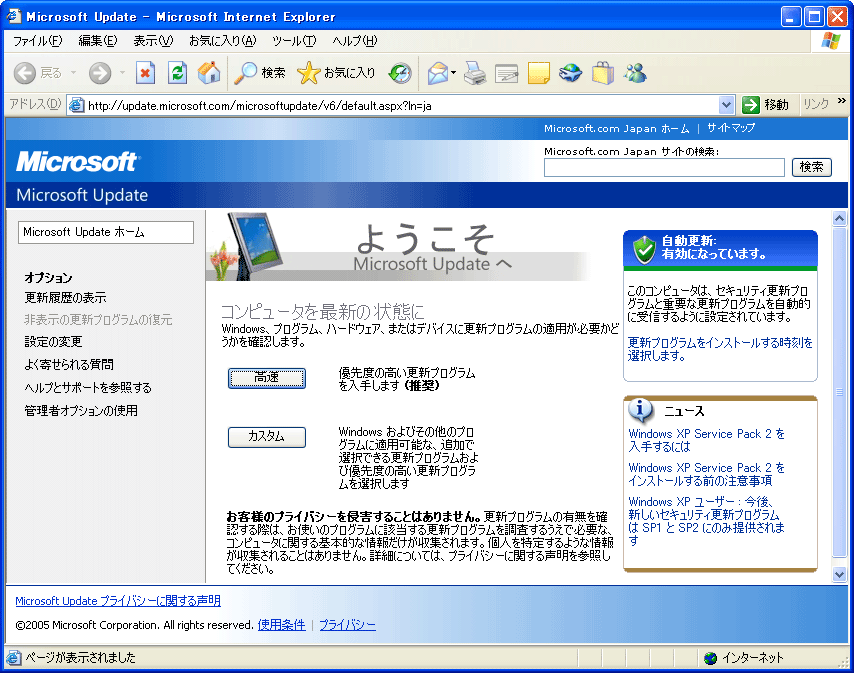The height and width of the screenshot is (673, 854).
Task: Open the Back button history dropdown arrow
Action: click(73, 72)
